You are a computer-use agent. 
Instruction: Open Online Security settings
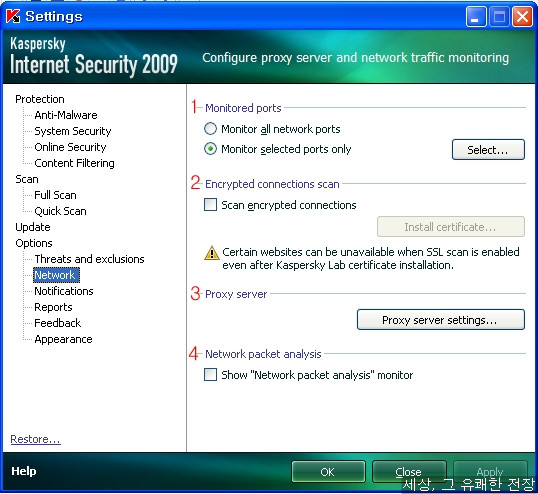pyautogui.click(x=70, y=147)
